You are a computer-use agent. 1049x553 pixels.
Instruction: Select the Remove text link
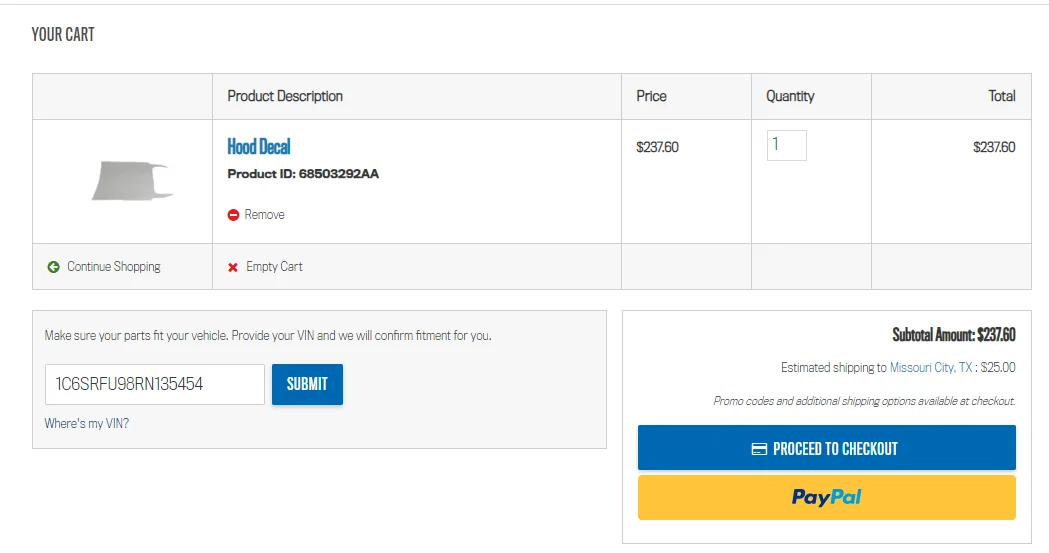[264, 215]
